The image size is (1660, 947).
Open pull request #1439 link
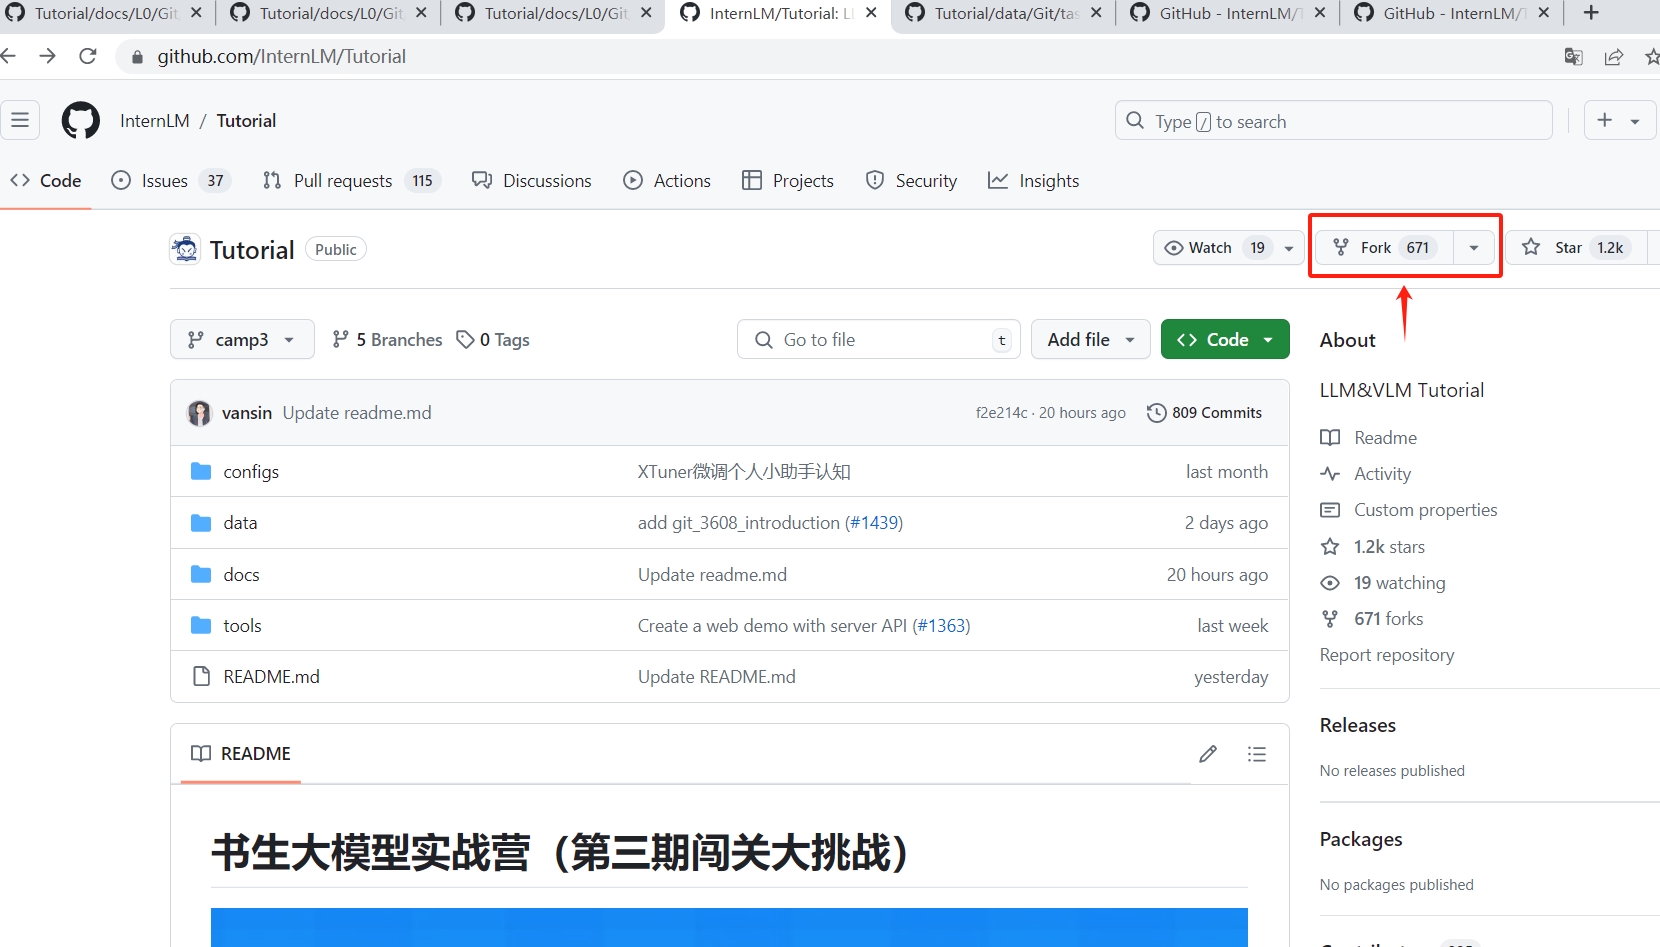[875, 523]
